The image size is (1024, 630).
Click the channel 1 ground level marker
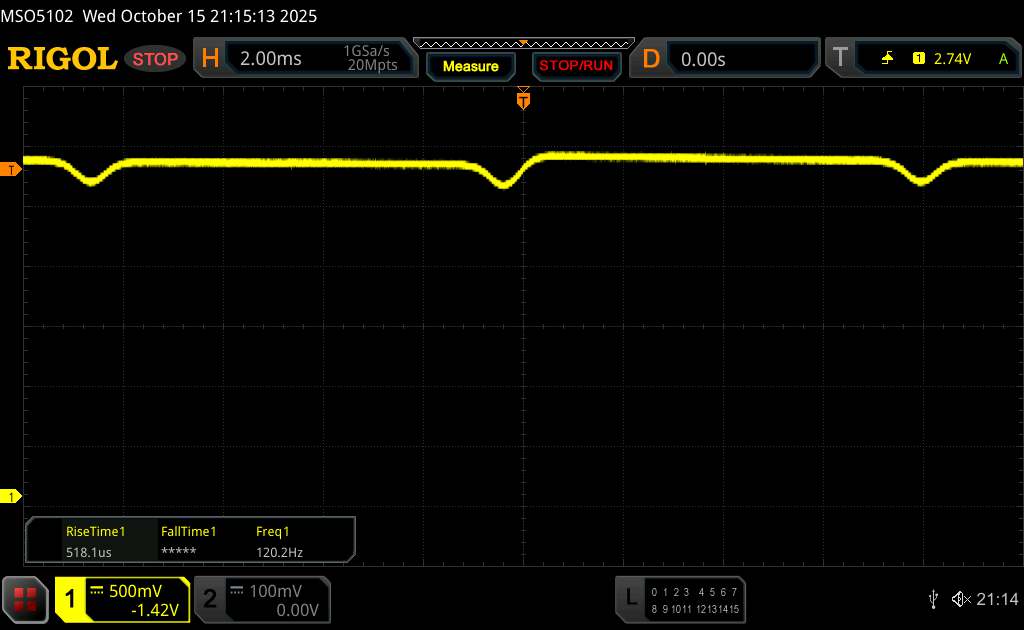tap(12, 497)
